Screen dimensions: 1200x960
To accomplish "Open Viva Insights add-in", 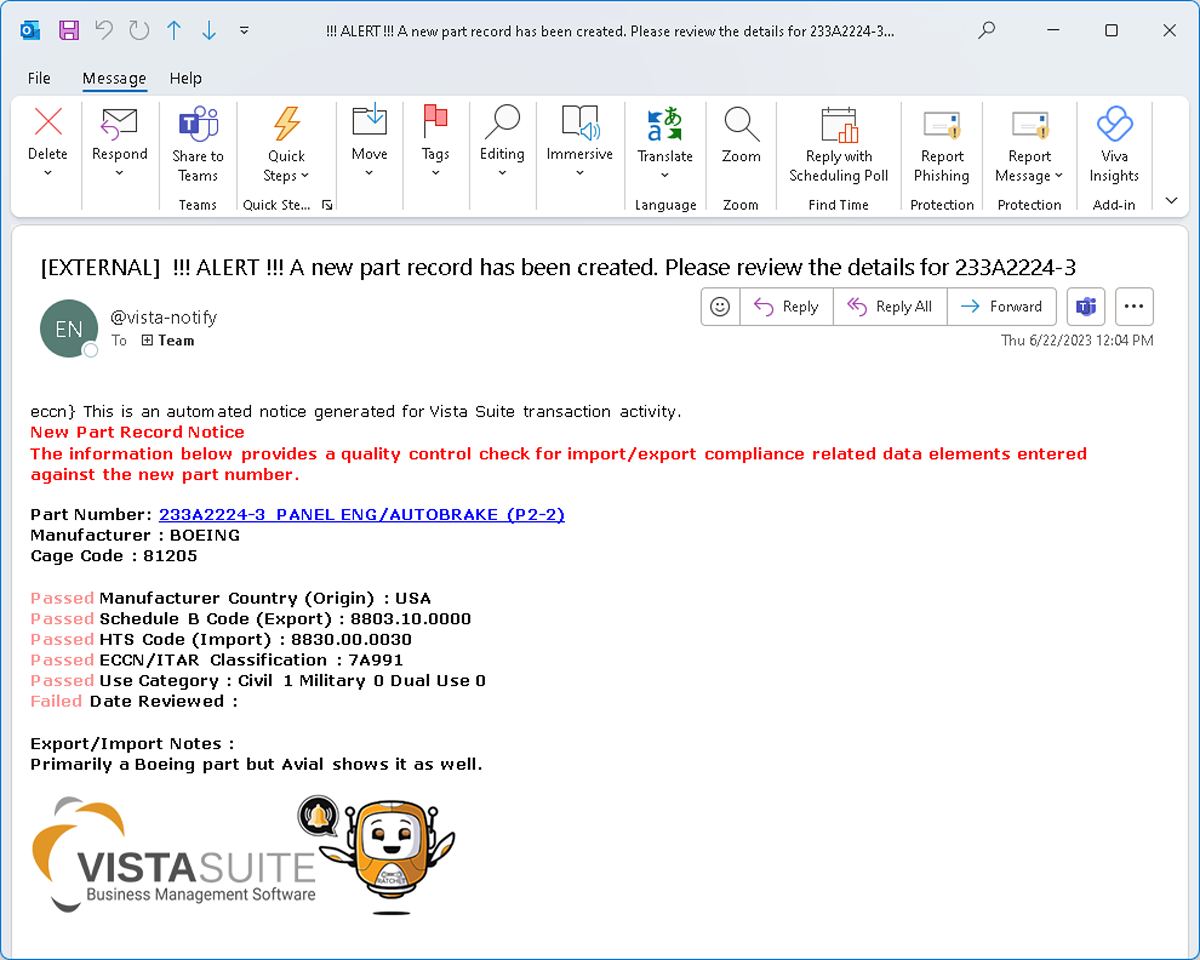I will [1114, 144].
